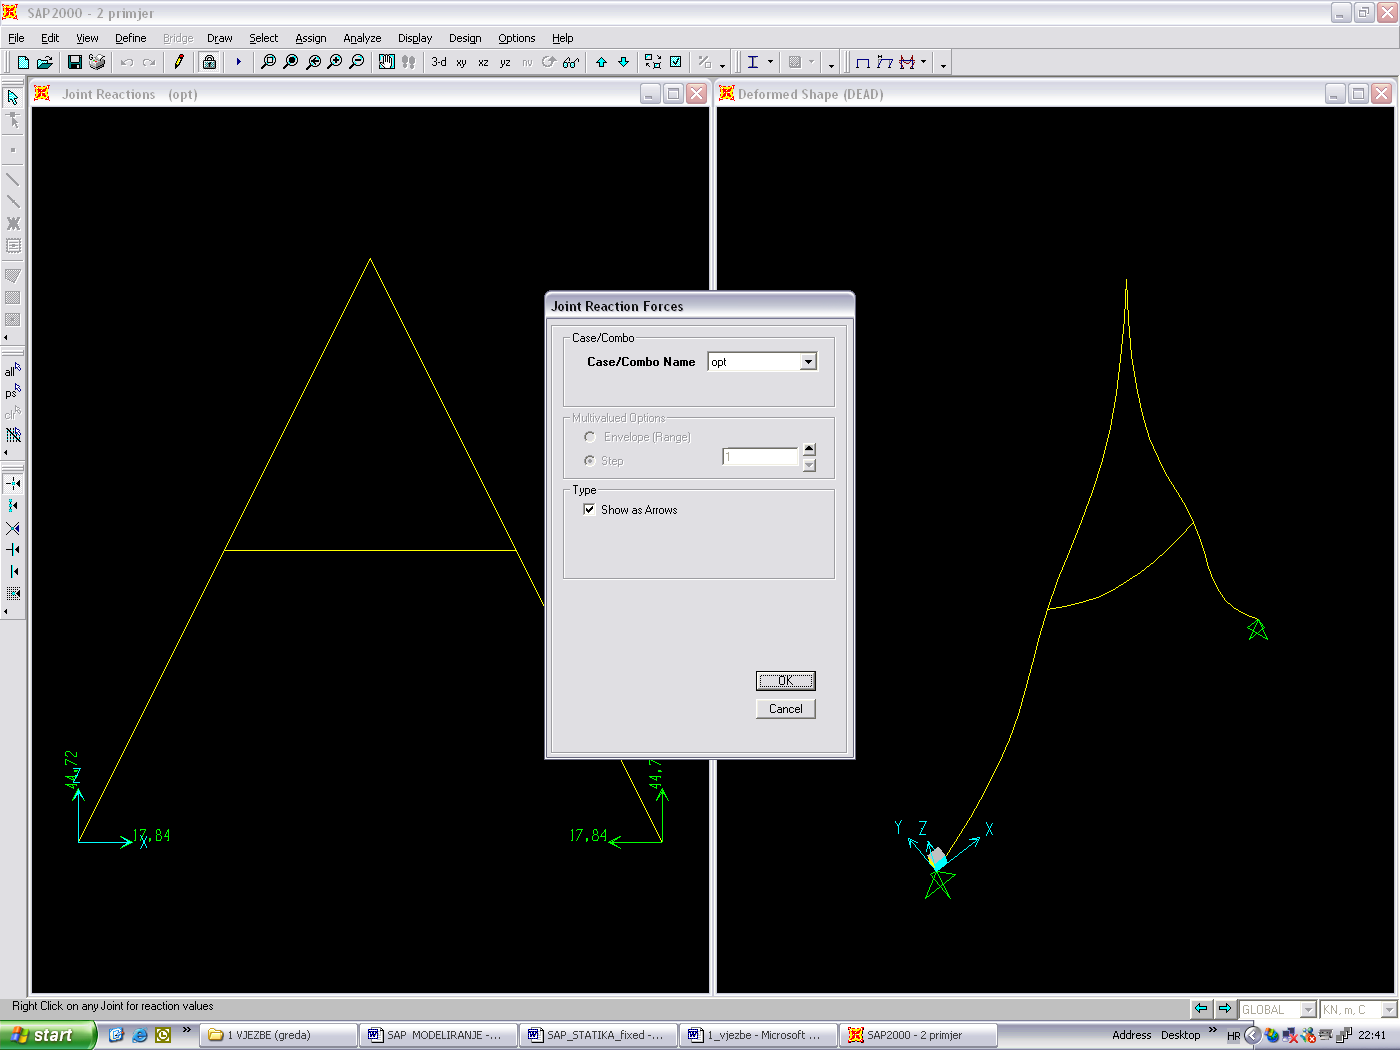1400x1050 pixels.
Task: Select the rubber band zoom icon
Action: (268, 62)
